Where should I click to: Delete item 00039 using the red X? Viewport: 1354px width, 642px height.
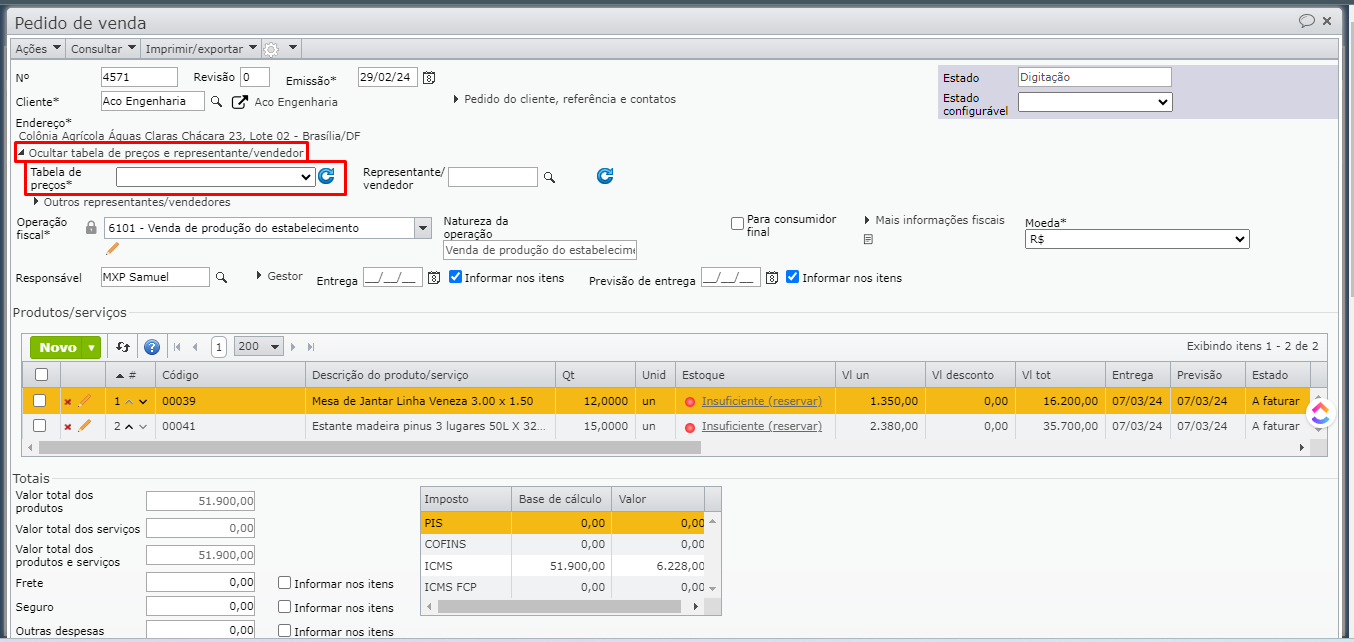click(x=68, y=401)
